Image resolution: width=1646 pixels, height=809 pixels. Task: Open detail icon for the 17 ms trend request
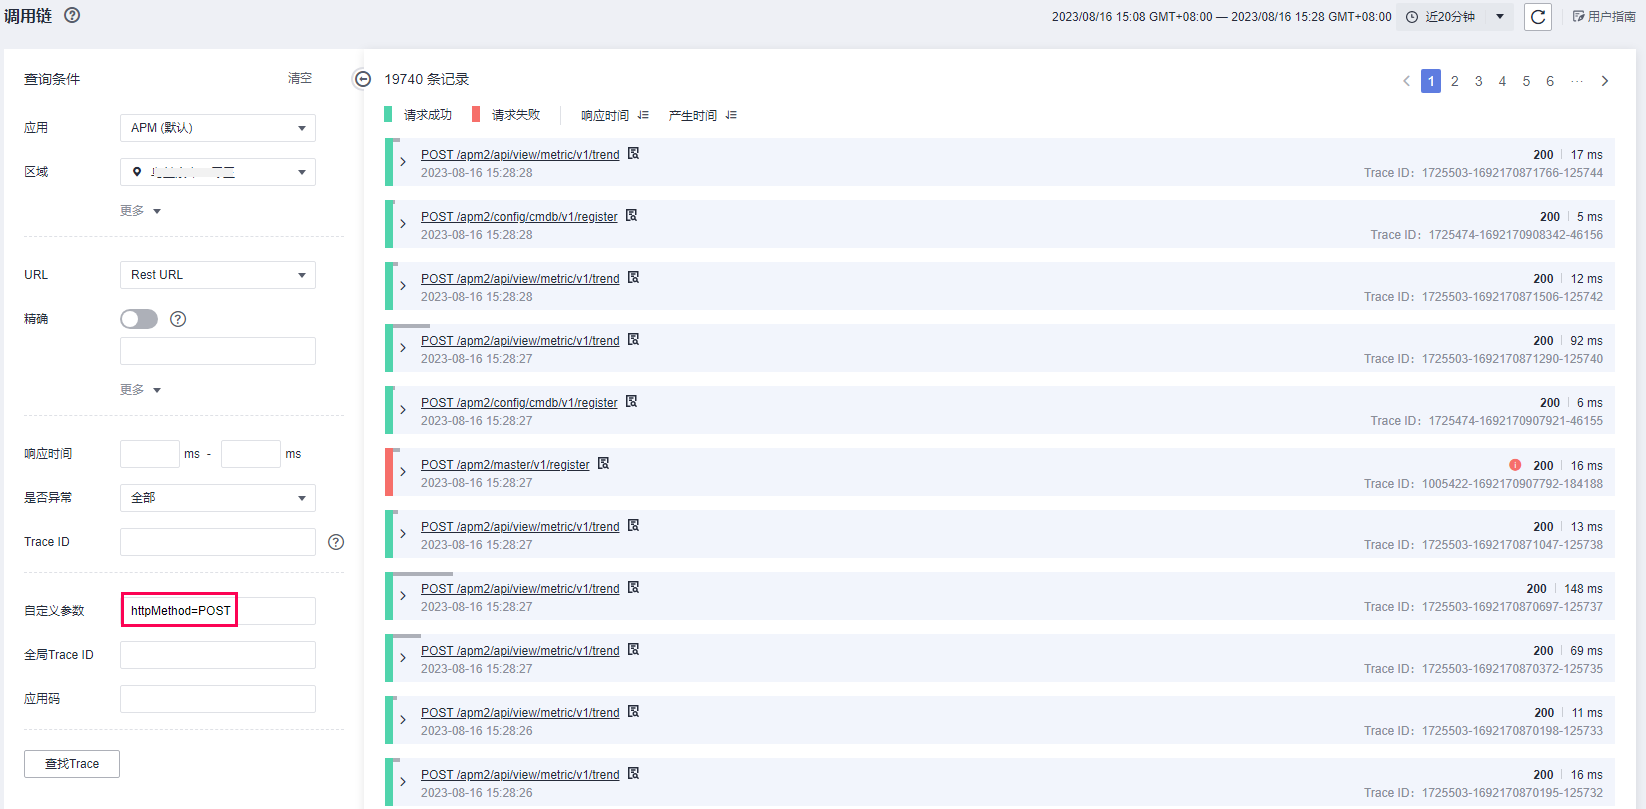point(633,154)
